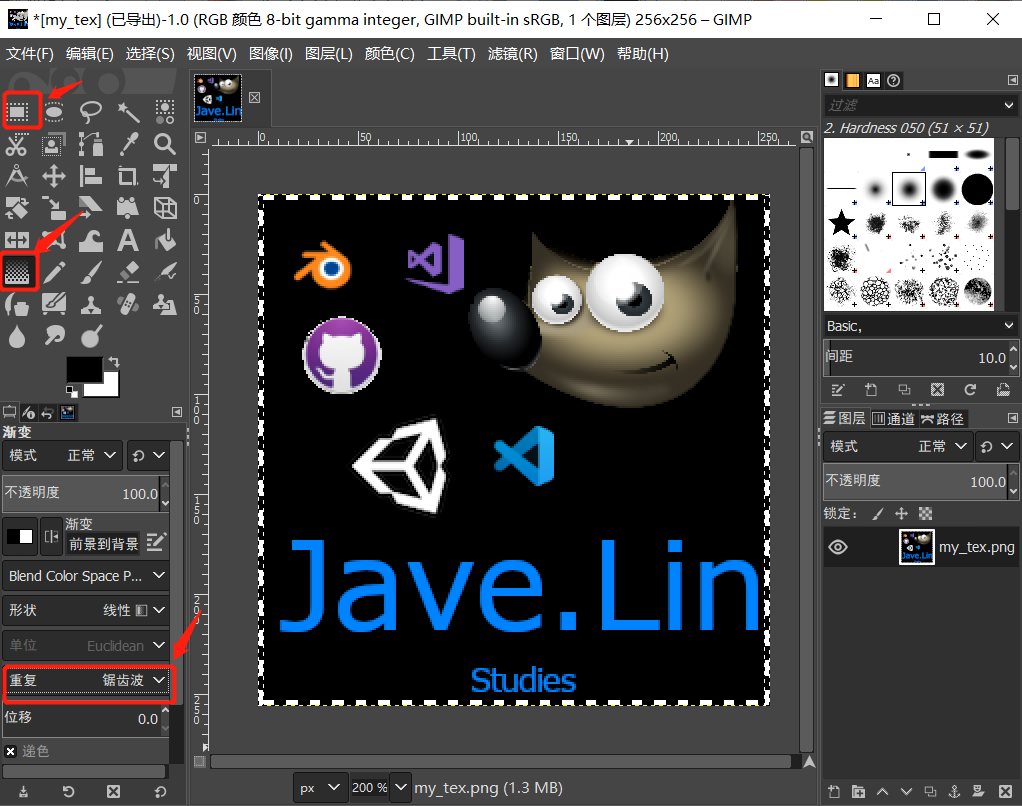Open the Basic brush tag dropdown
Image resolution: width=1022 pixels, height=806 pixels.
pyautogui.click(x=920, y=326)
